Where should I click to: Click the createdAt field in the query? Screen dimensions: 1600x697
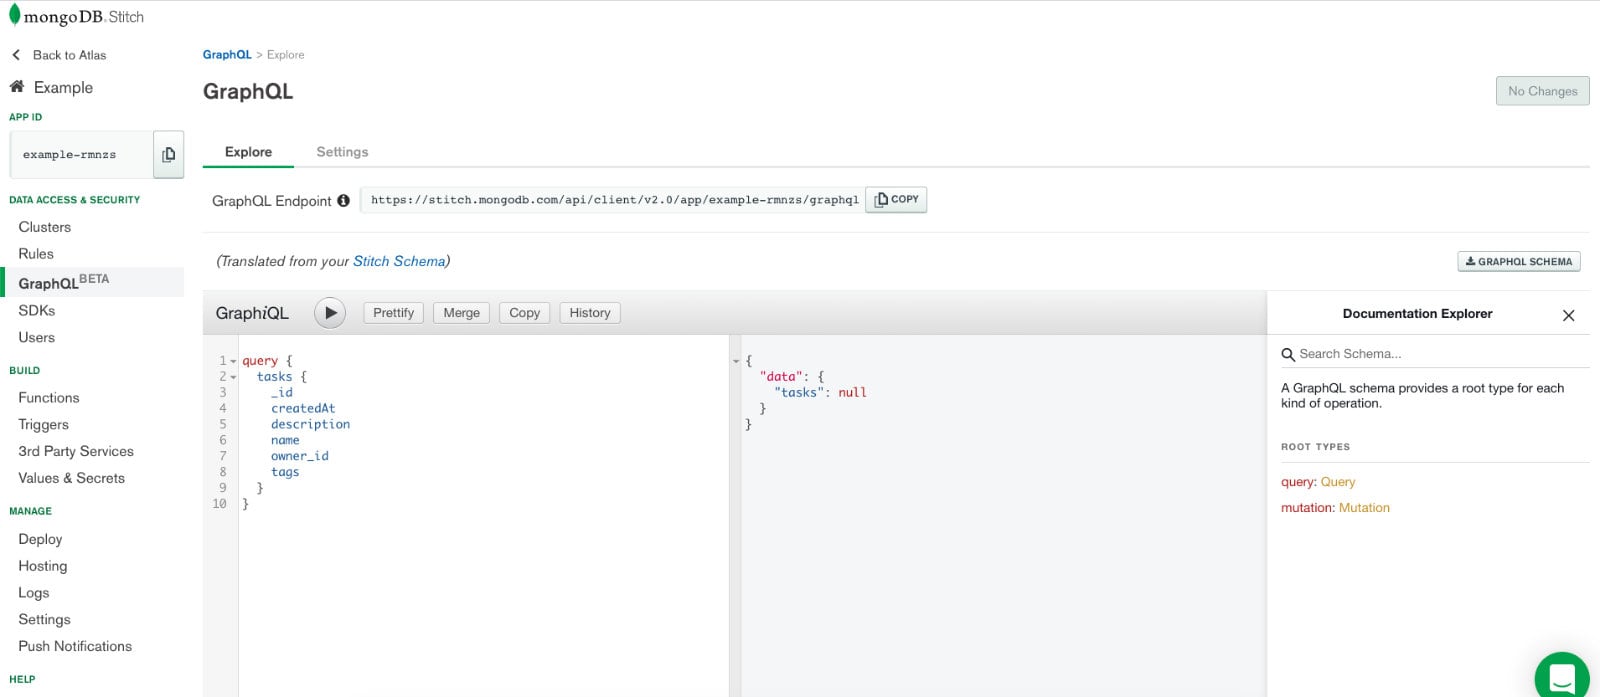coord(303,409)
